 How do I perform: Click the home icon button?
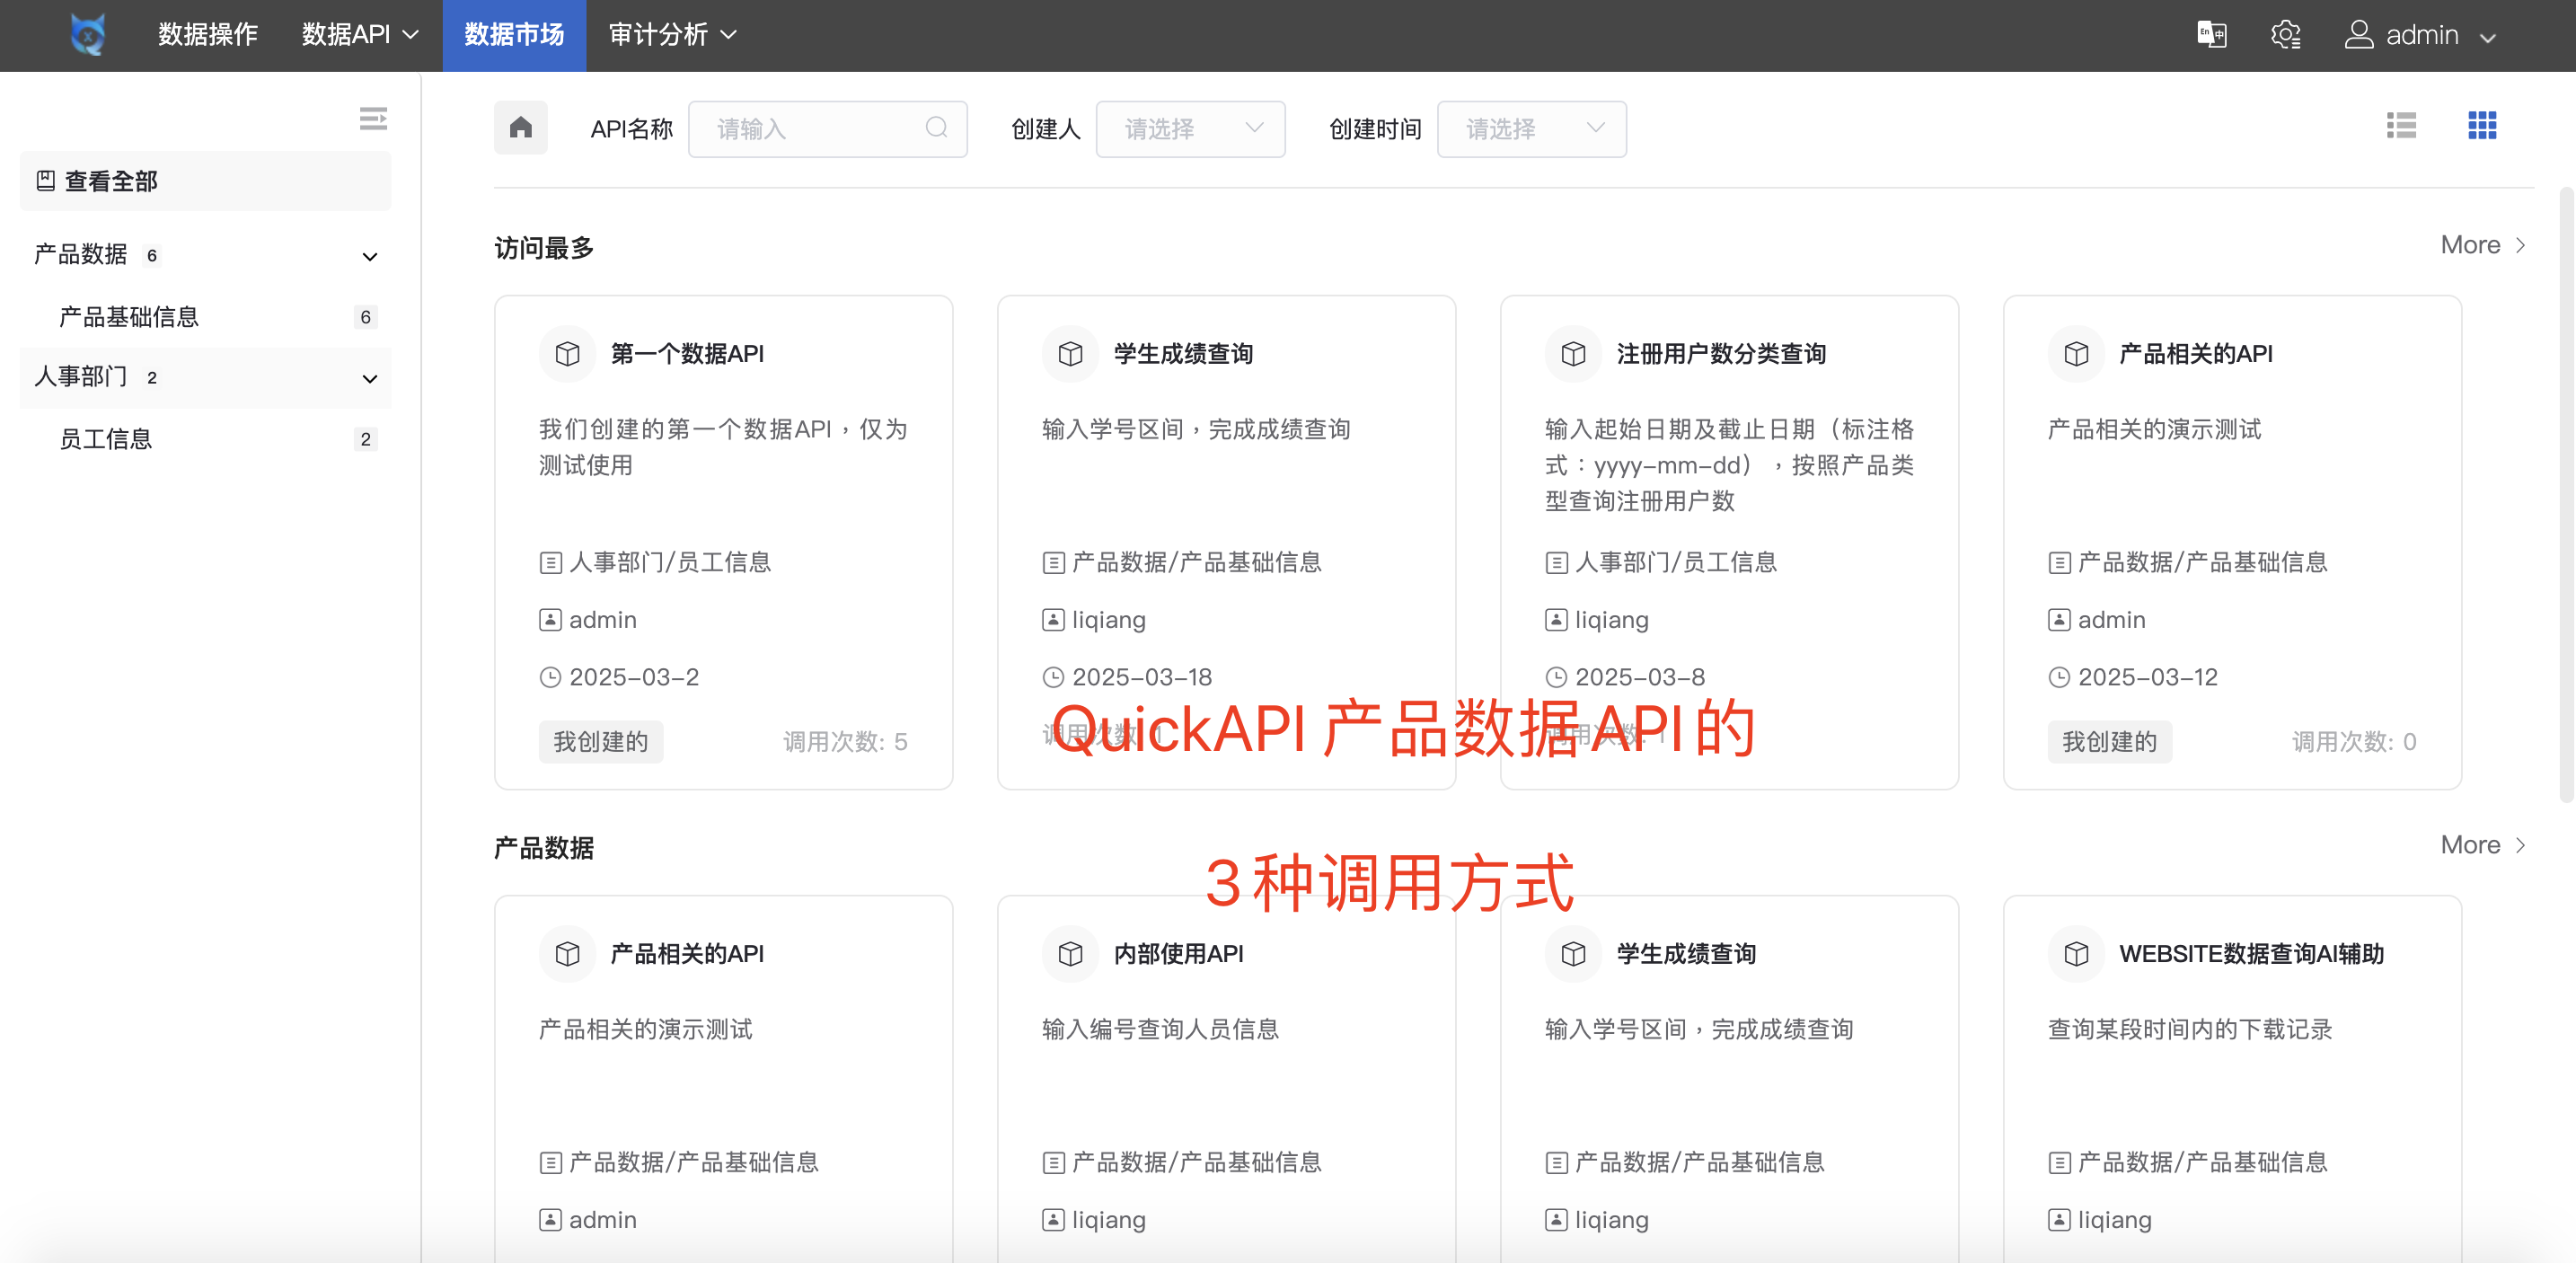pyautogui.click(x=520, y=128)
